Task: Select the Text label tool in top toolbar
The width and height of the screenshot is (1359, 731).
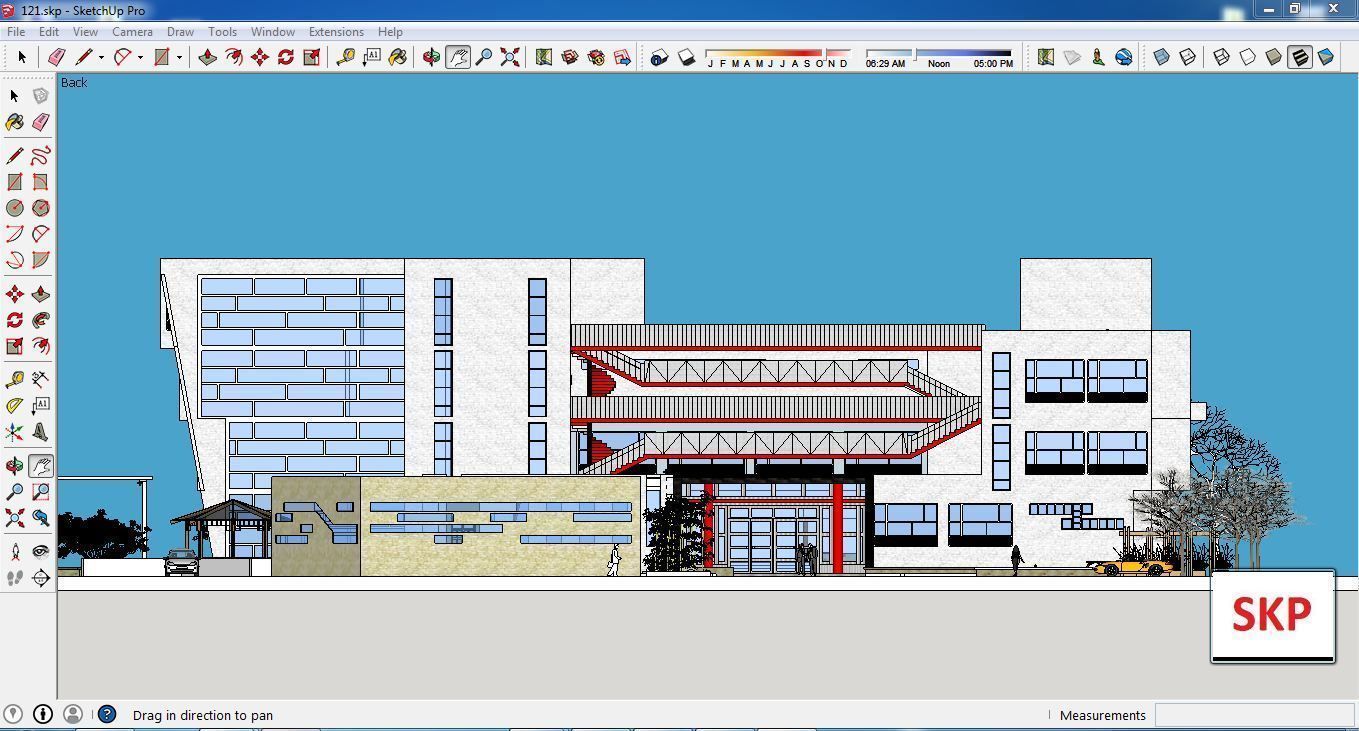Action: coord(371,57)
